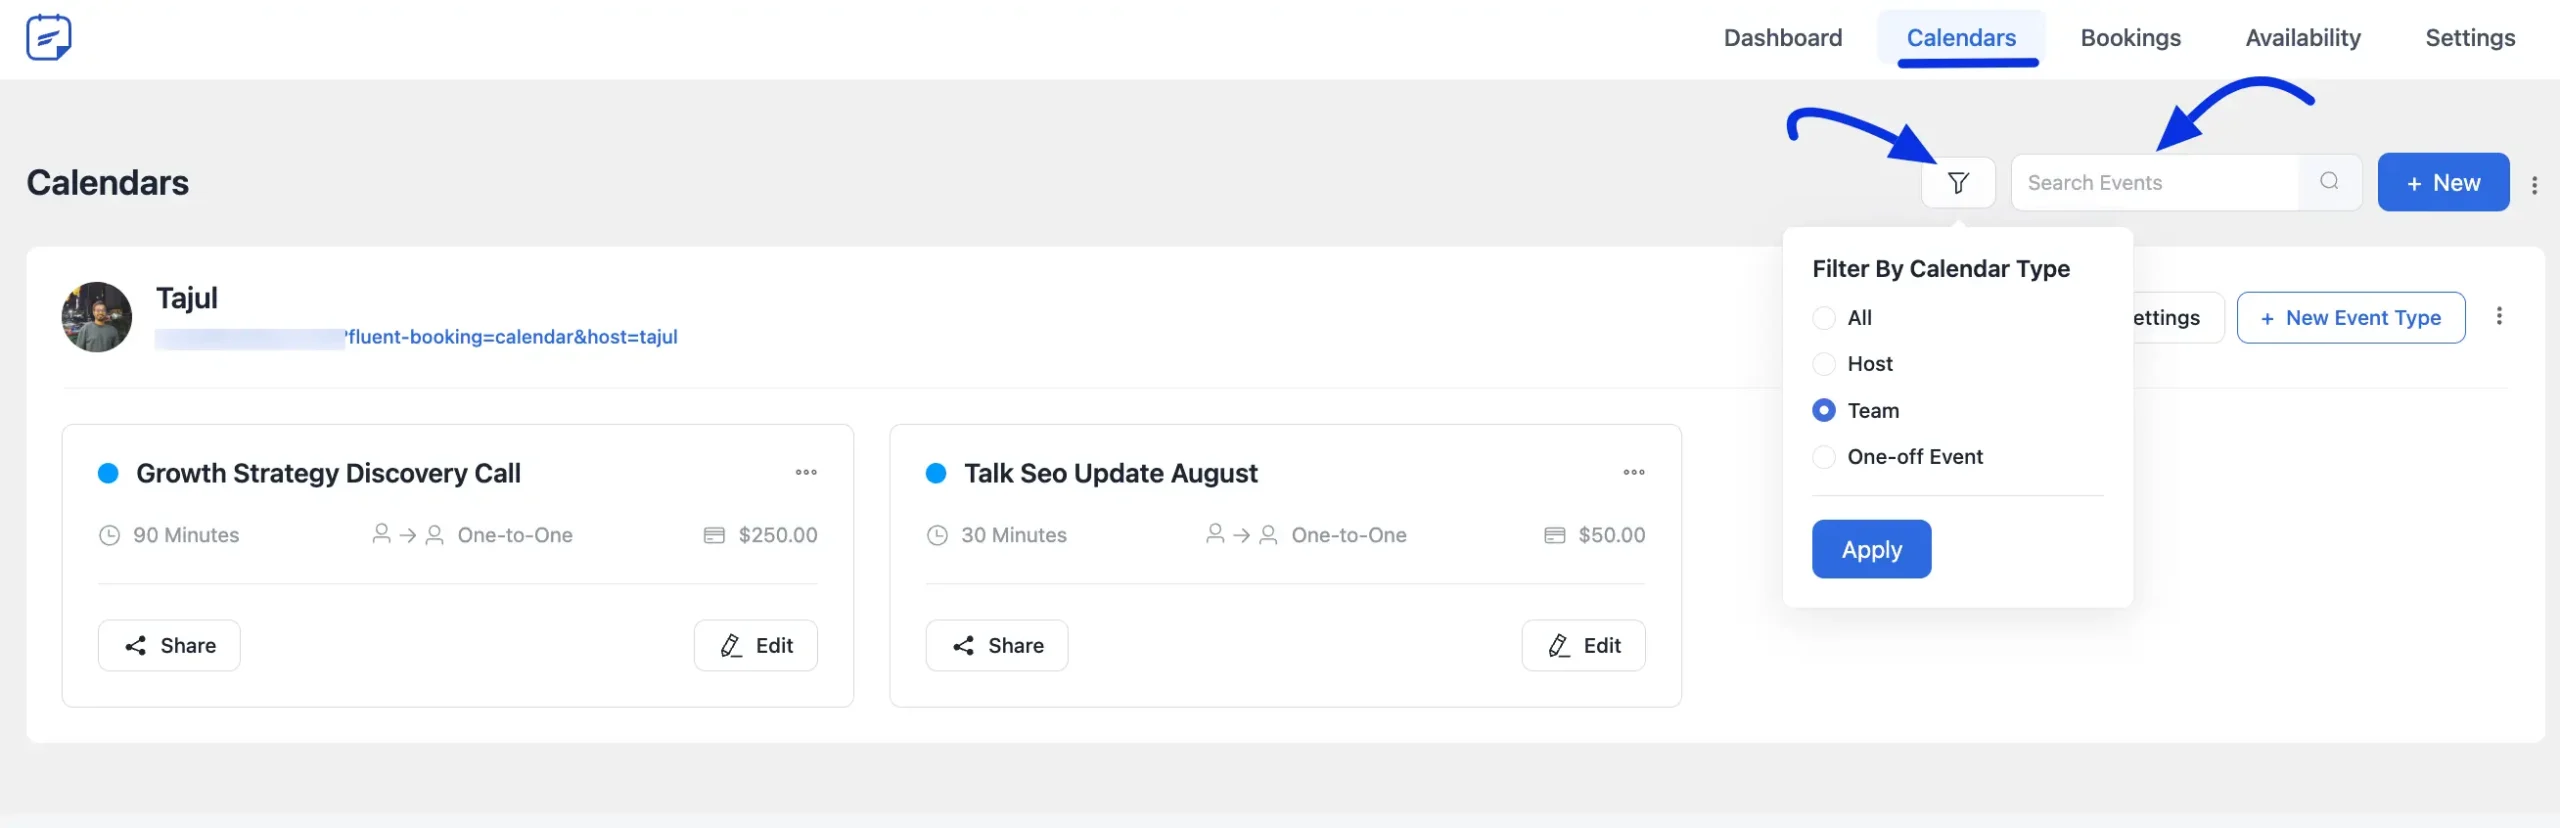Open the calendar filter icon
Screen dimensions: 2560x828
1958,182
